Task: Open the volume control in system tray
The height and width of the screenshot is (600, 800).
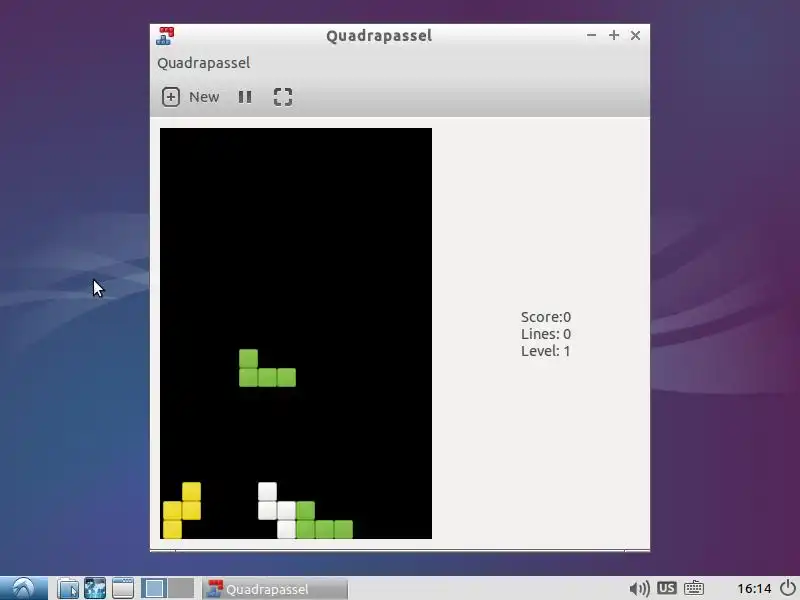Action: point(639,589)
